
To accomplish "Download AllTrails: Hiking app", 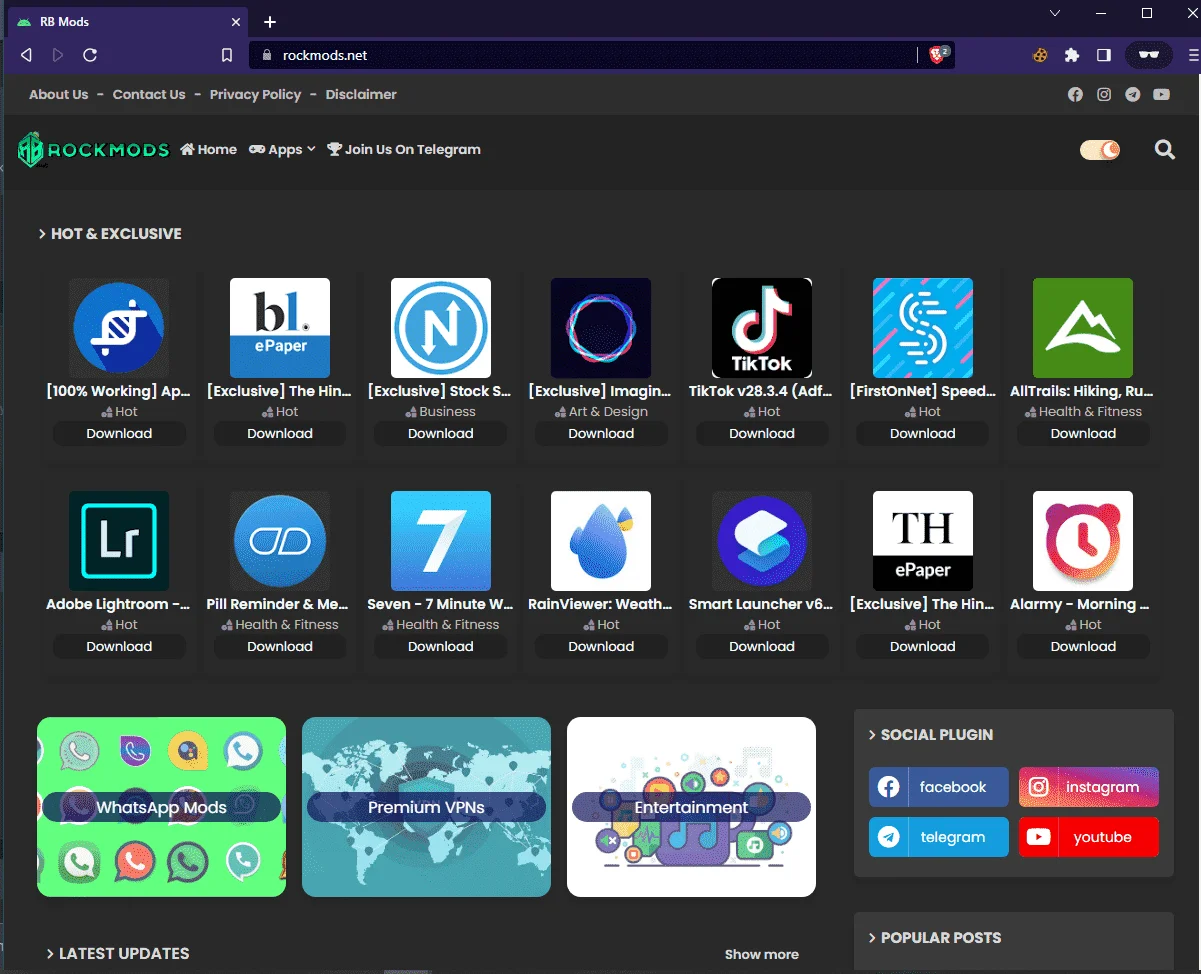I will [x=1083, y=434].
